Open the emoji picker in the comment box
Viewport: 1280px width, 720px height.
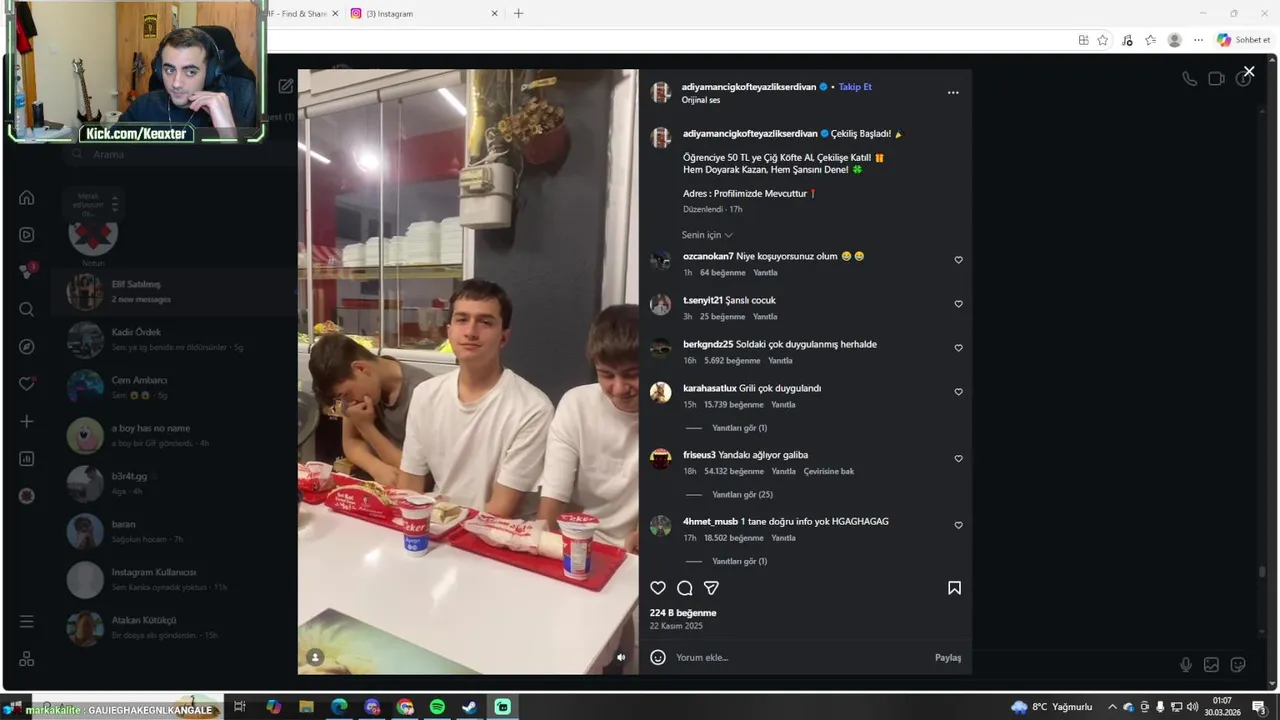pos(658,657)
